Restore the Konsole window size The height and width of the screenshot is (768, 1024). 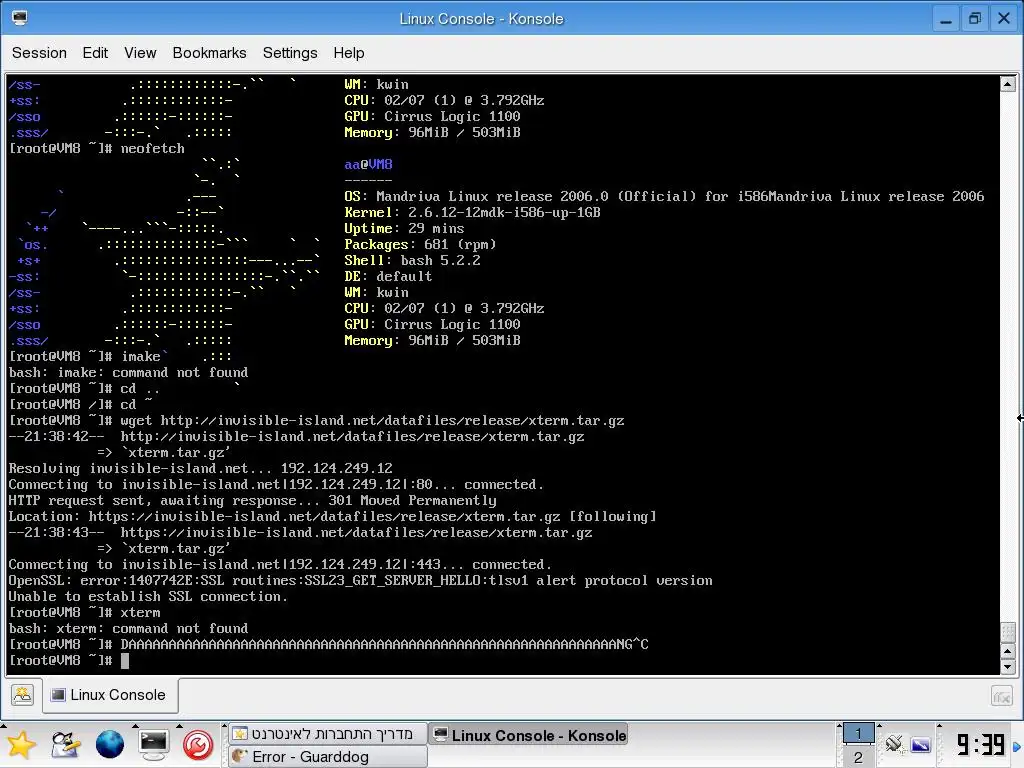coord(974,18)
